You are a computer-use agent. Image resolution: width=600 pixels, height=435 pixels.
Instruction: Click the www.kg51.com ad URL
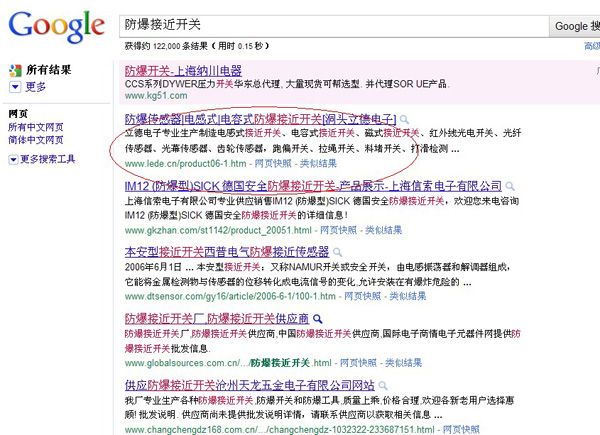coord(156,96)
